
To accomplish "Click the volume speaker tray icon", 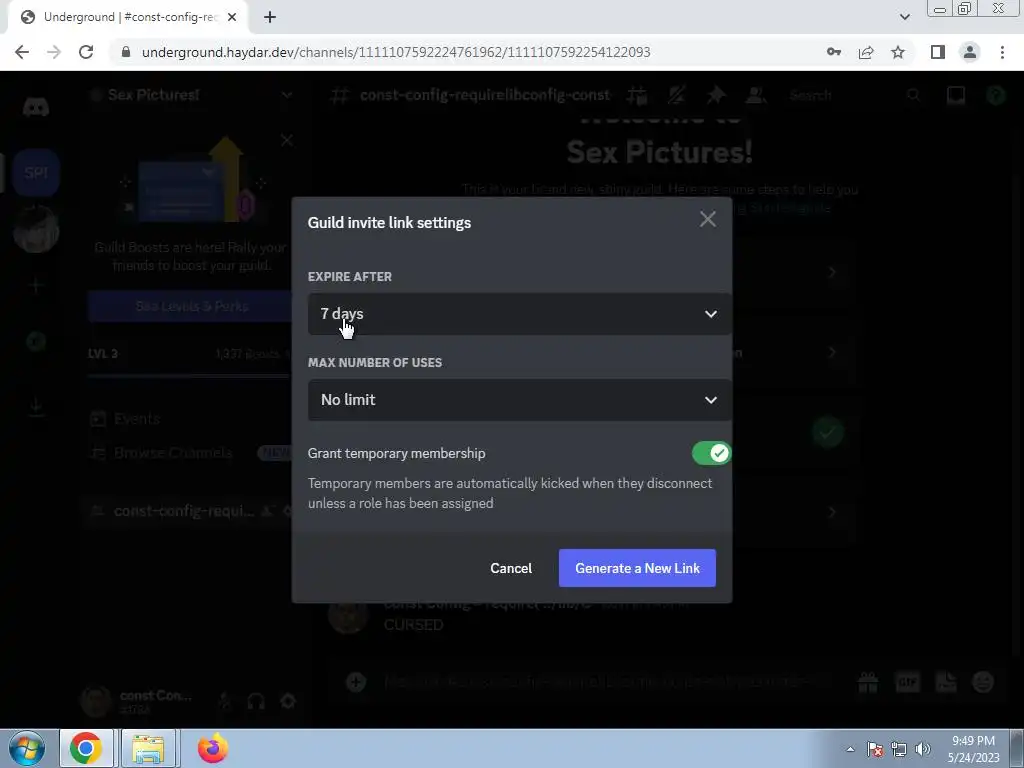I will click(x=923, y=749).
